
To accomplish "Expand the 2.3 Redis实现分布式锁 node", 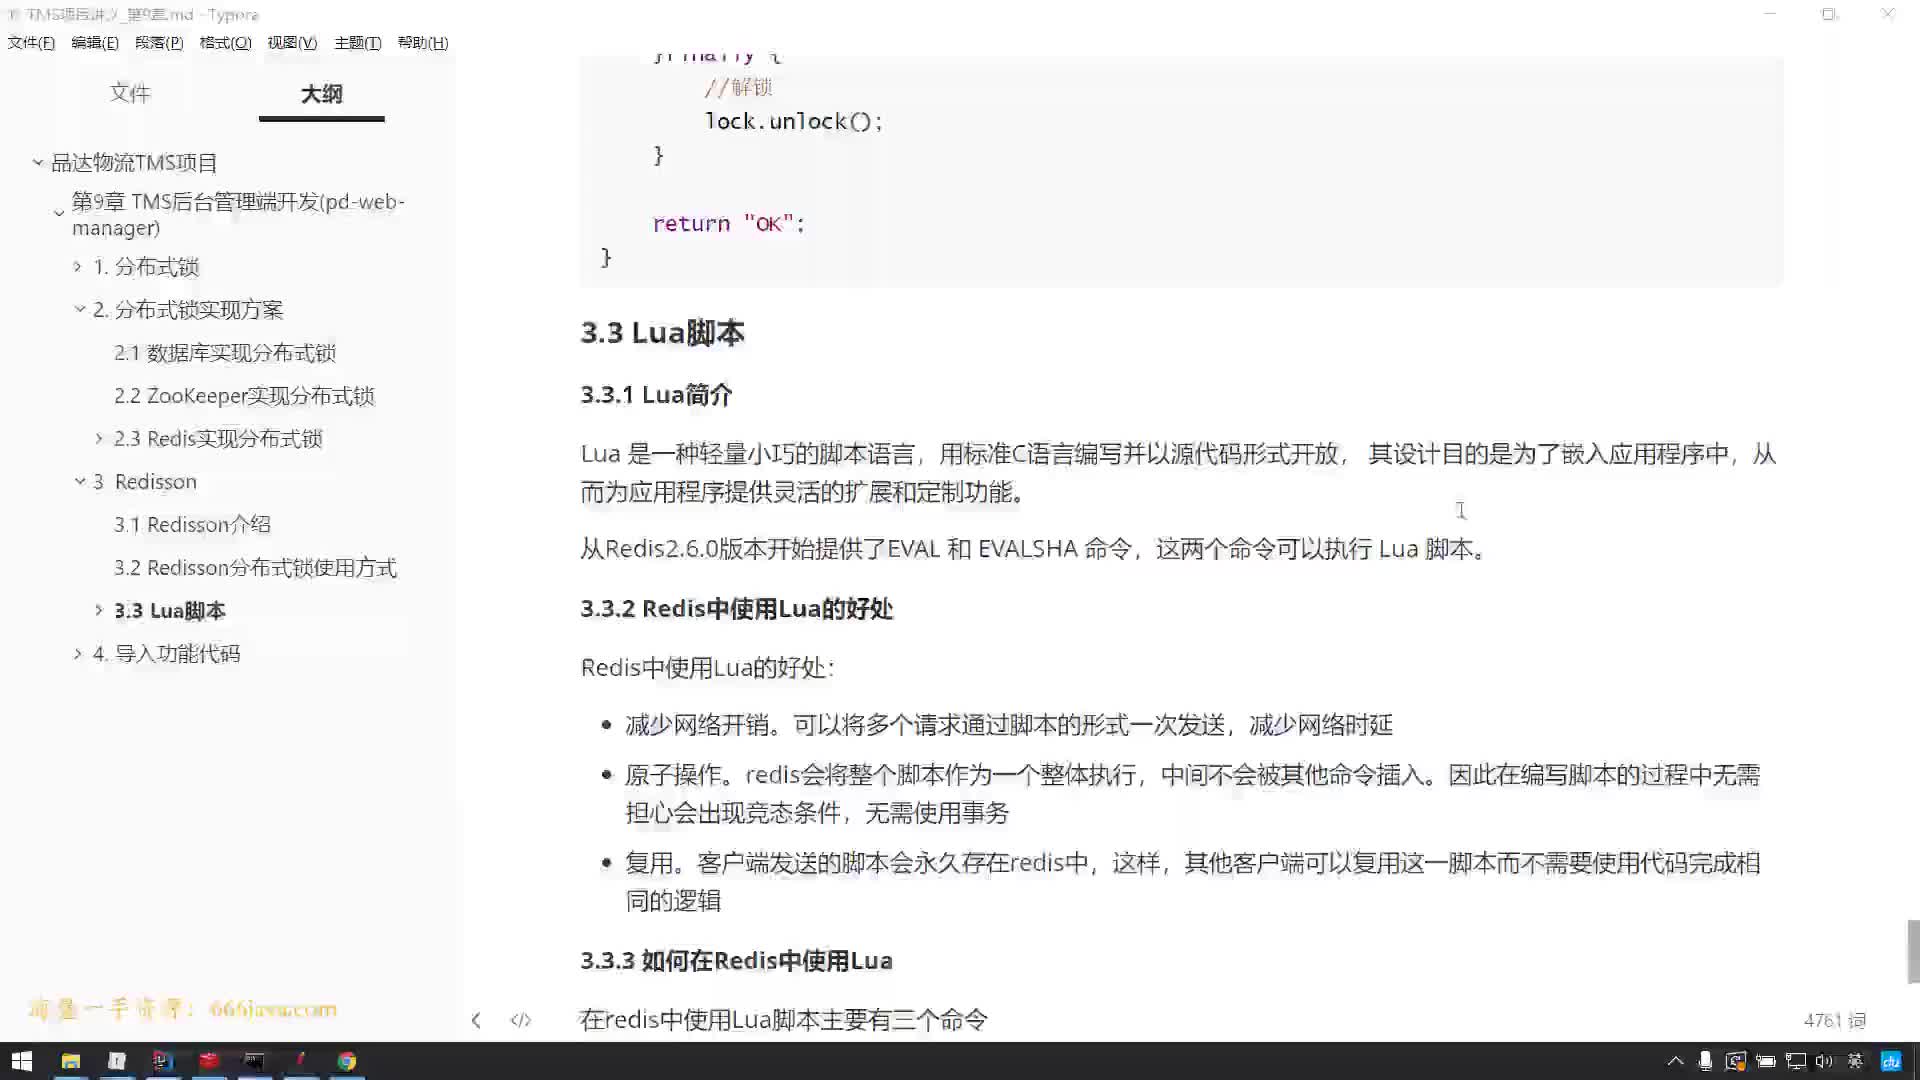I will coord(99,438).
